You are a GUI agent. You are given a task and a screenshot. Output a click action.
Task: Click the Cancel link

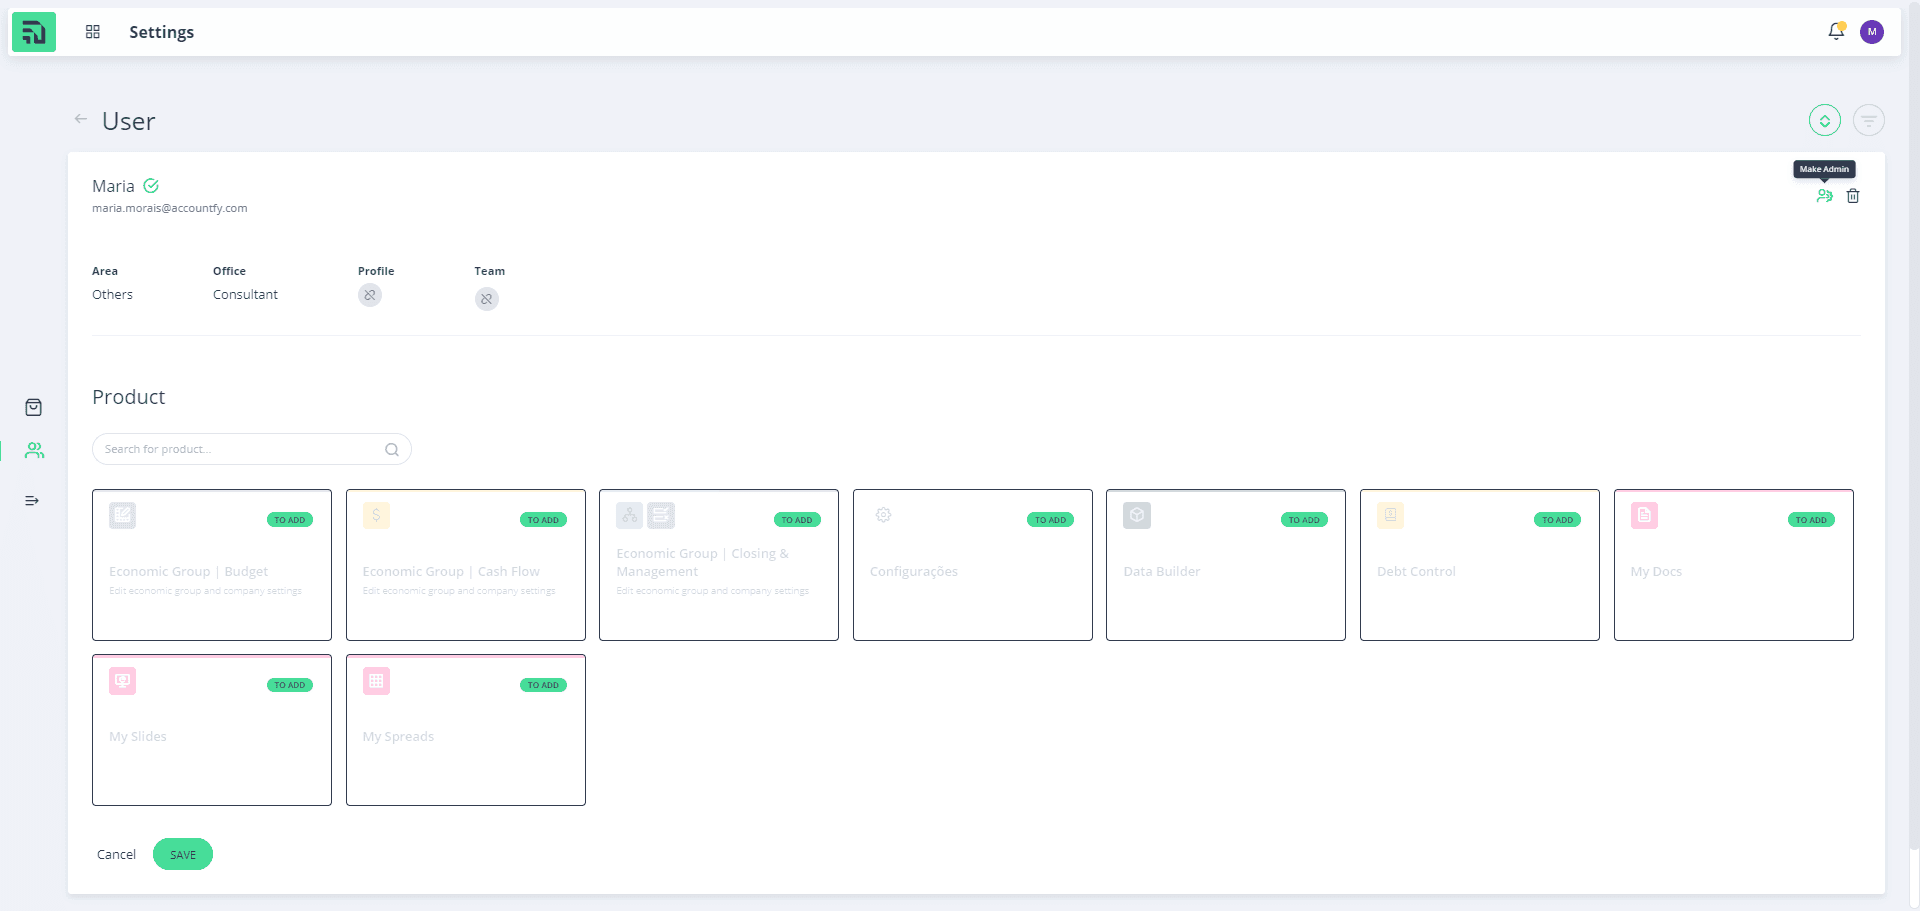pos(116,855)
